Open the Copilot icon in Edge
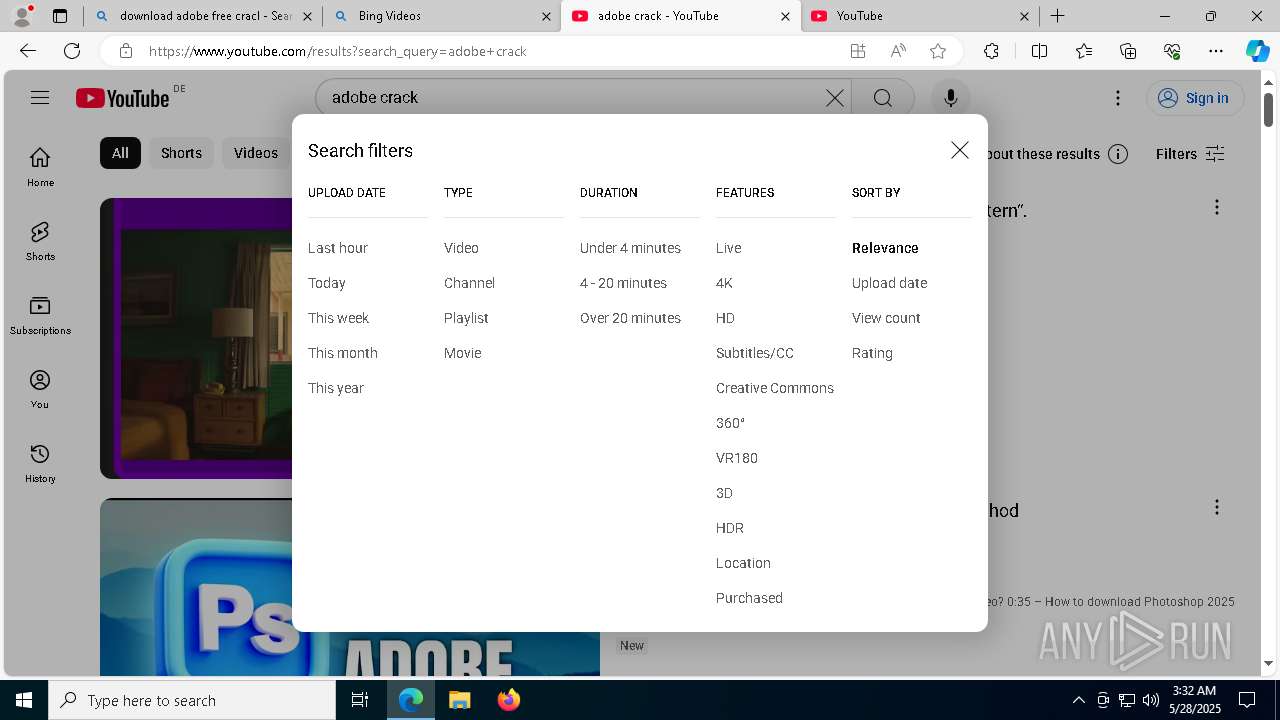This screenshot has height=720, width=1280. click(1257, 51)
